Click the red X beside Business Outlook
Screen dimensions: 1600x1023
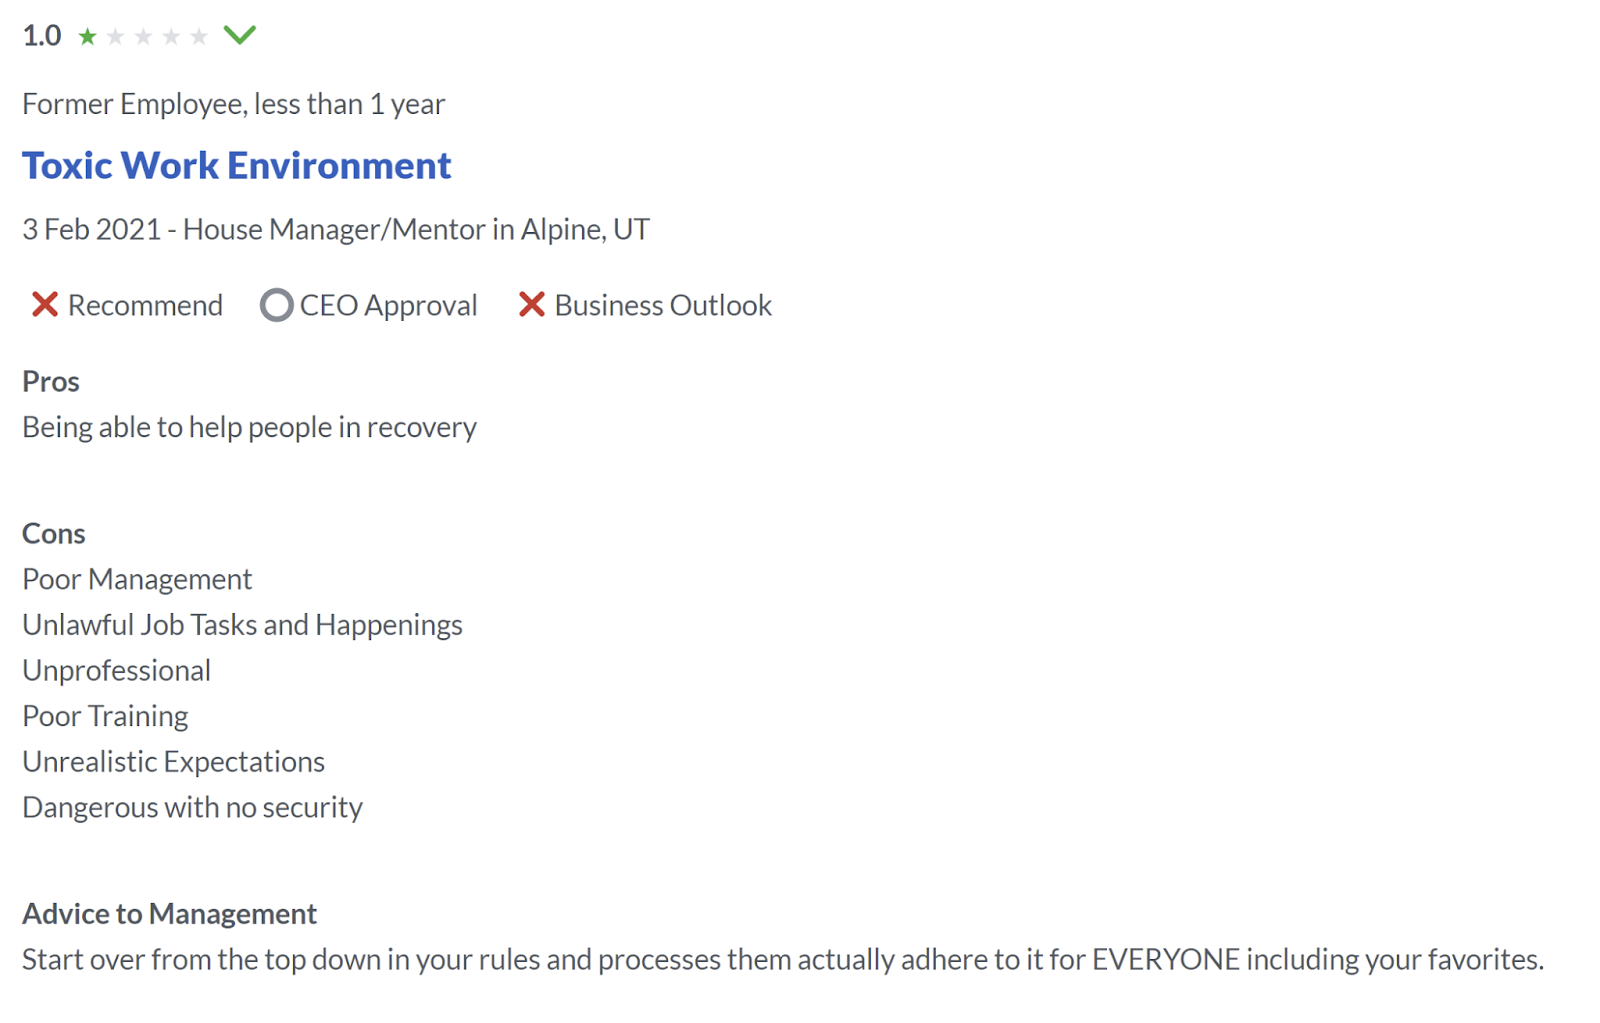tap(532, 304)
